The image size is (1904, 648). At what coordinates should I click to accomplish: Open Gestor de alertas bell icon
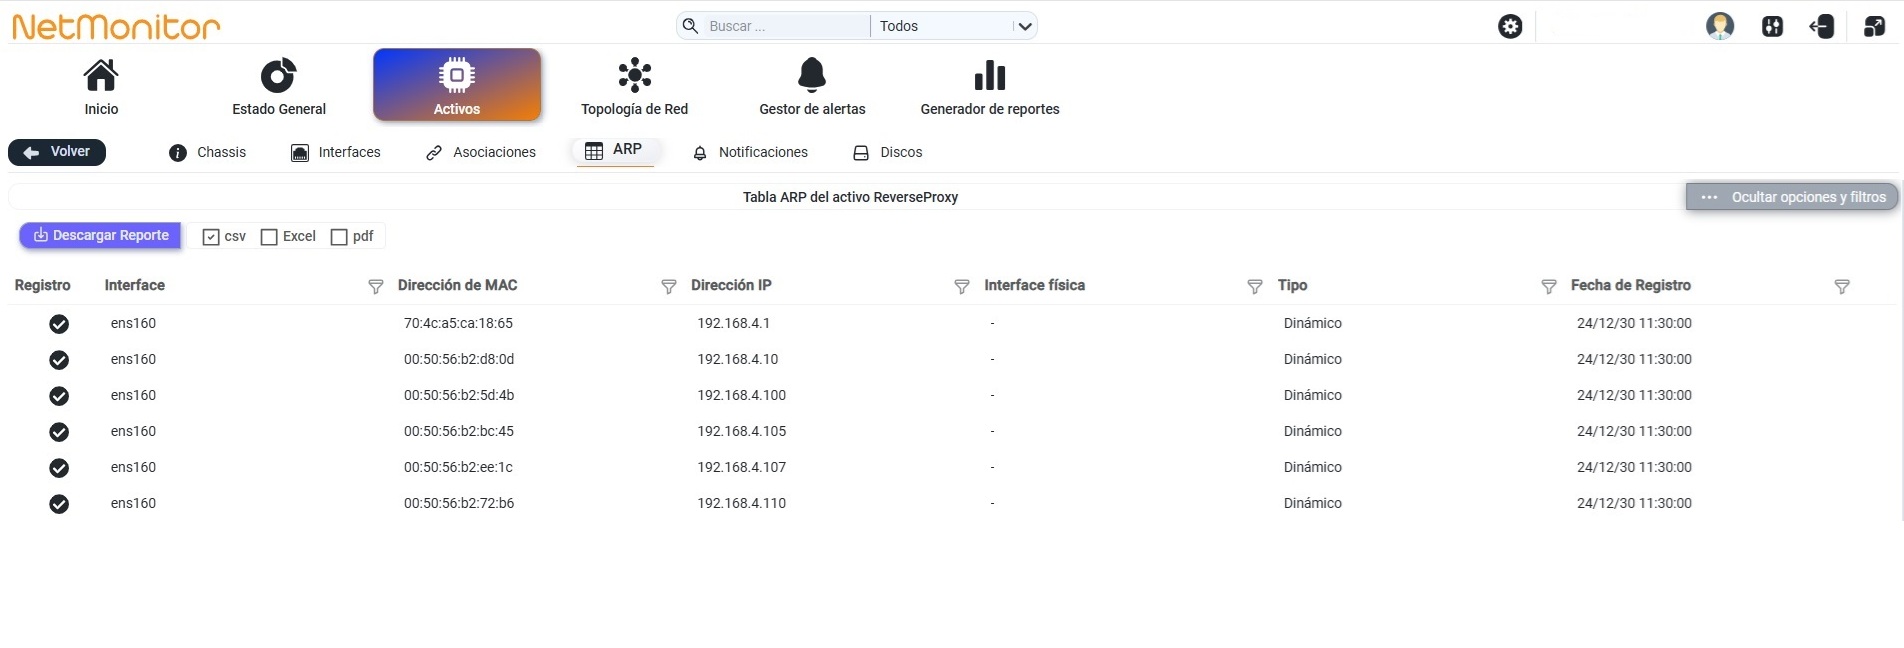(812, 75)
